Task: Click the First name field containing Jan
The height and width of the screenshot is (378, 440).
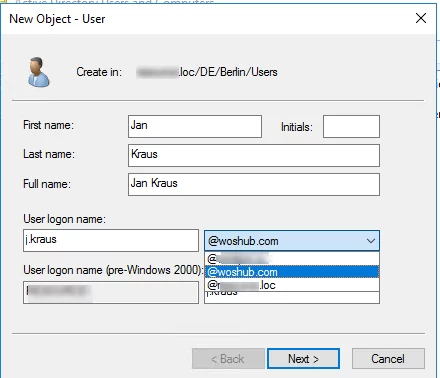Action: pyautogui.click(x=195, y=126)
